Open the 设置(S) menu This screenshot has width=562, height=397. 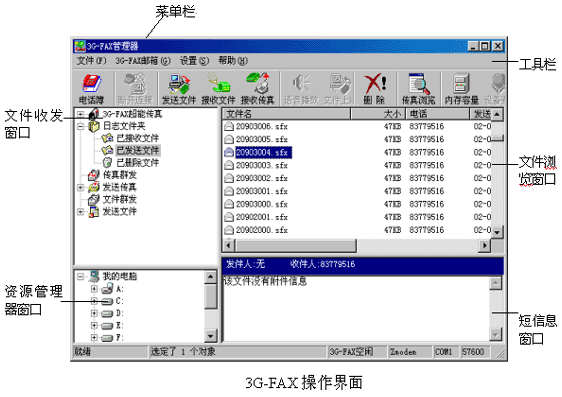pos(194,61)
